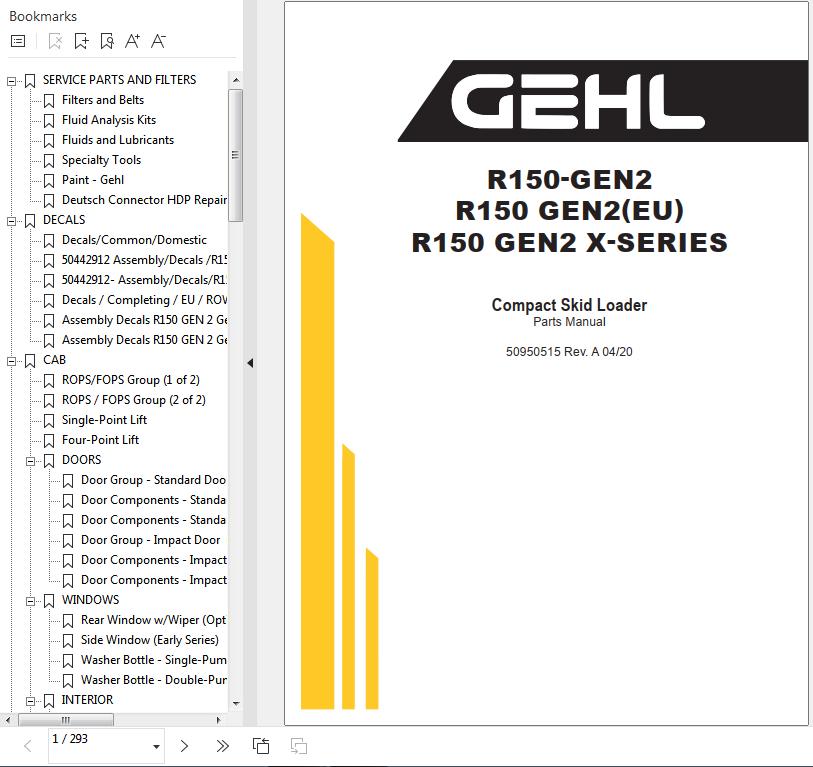Go to the next page arrow
Image resolution: width=813 pixels, height=767 pixels.
tap(184, 746)
